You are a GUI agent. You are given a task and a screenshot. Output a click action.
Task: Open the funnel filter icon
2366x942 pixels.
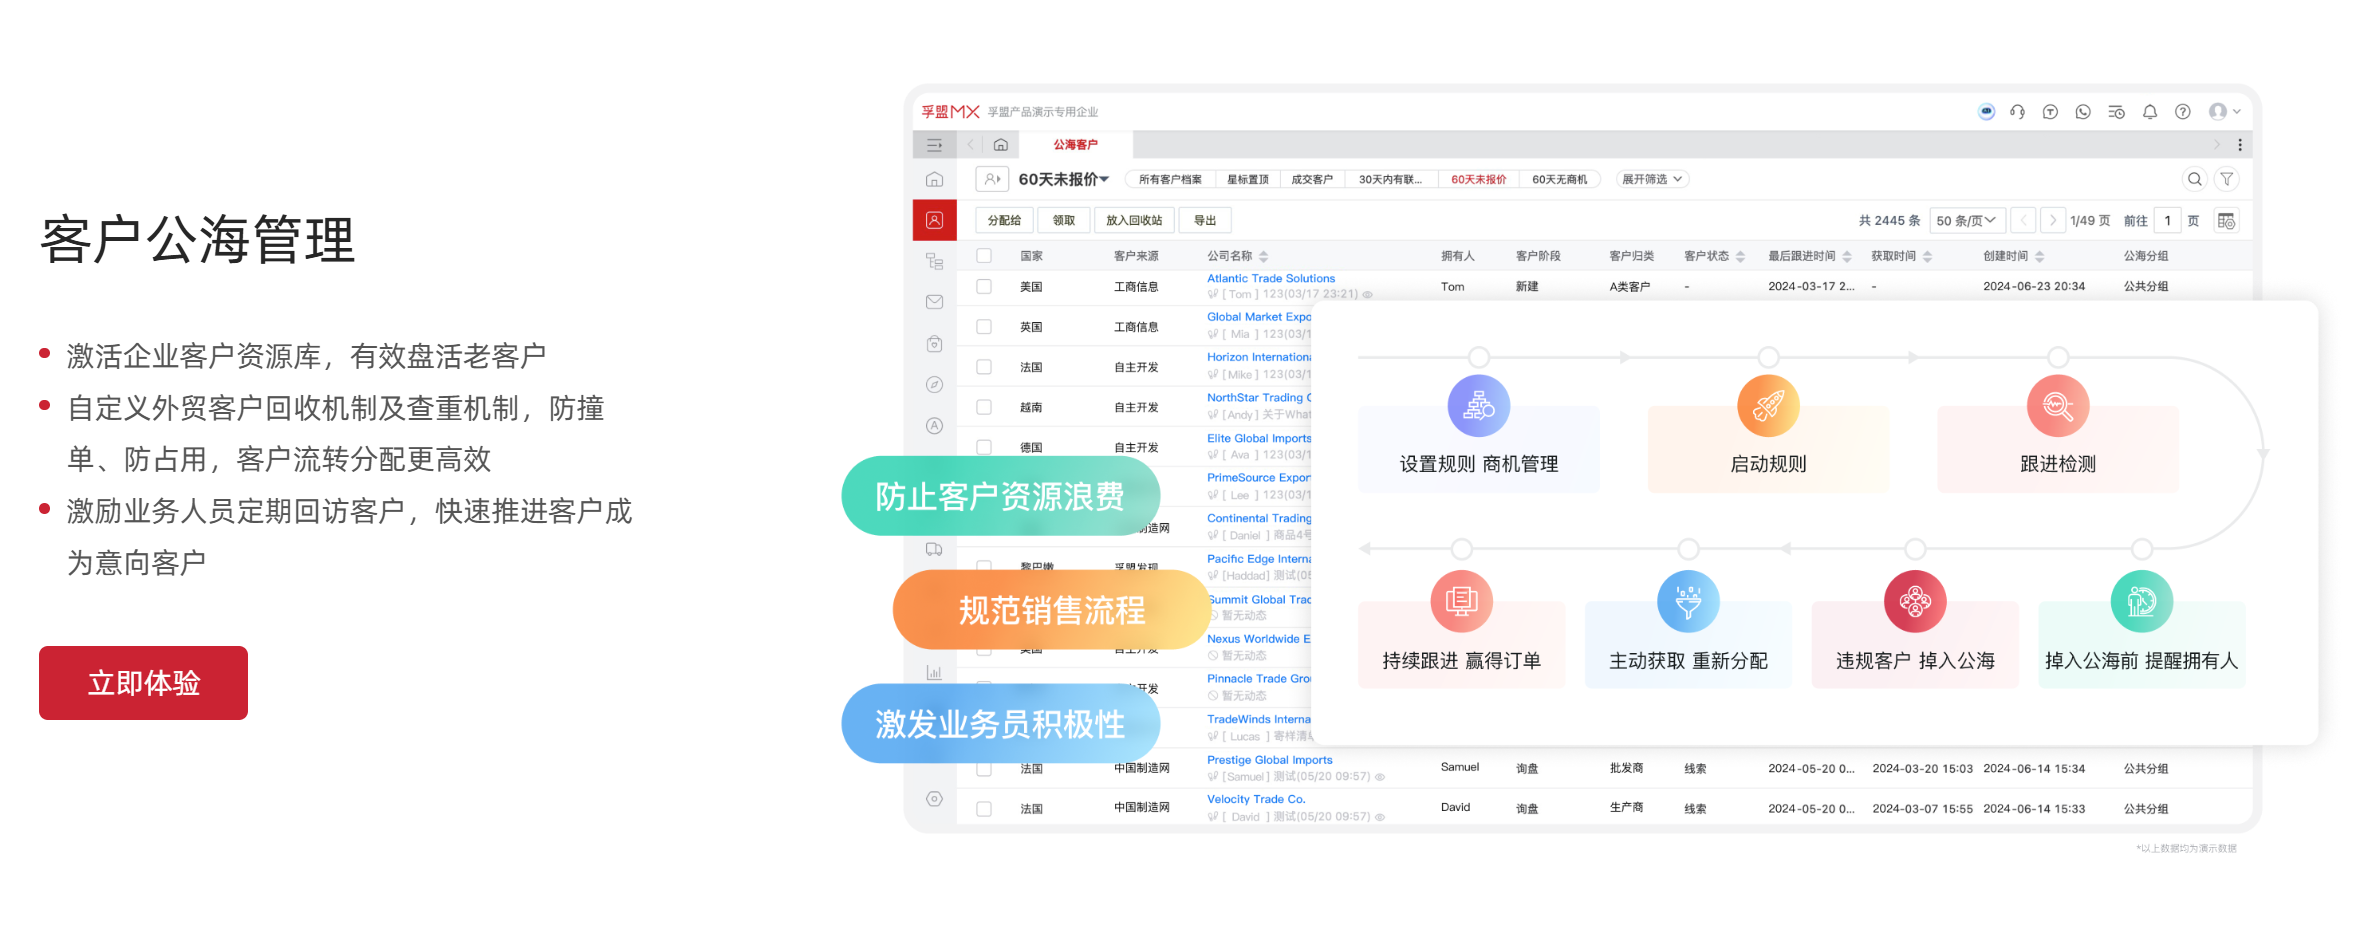click(x=2227, y=179)
